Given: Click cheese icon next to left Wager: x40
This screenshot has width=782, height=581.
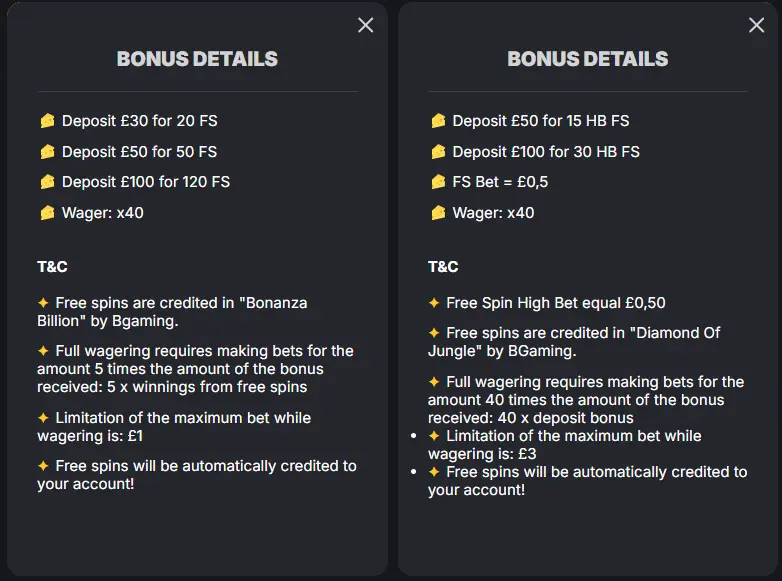Looking at the screenshot, I should [47, 213].
